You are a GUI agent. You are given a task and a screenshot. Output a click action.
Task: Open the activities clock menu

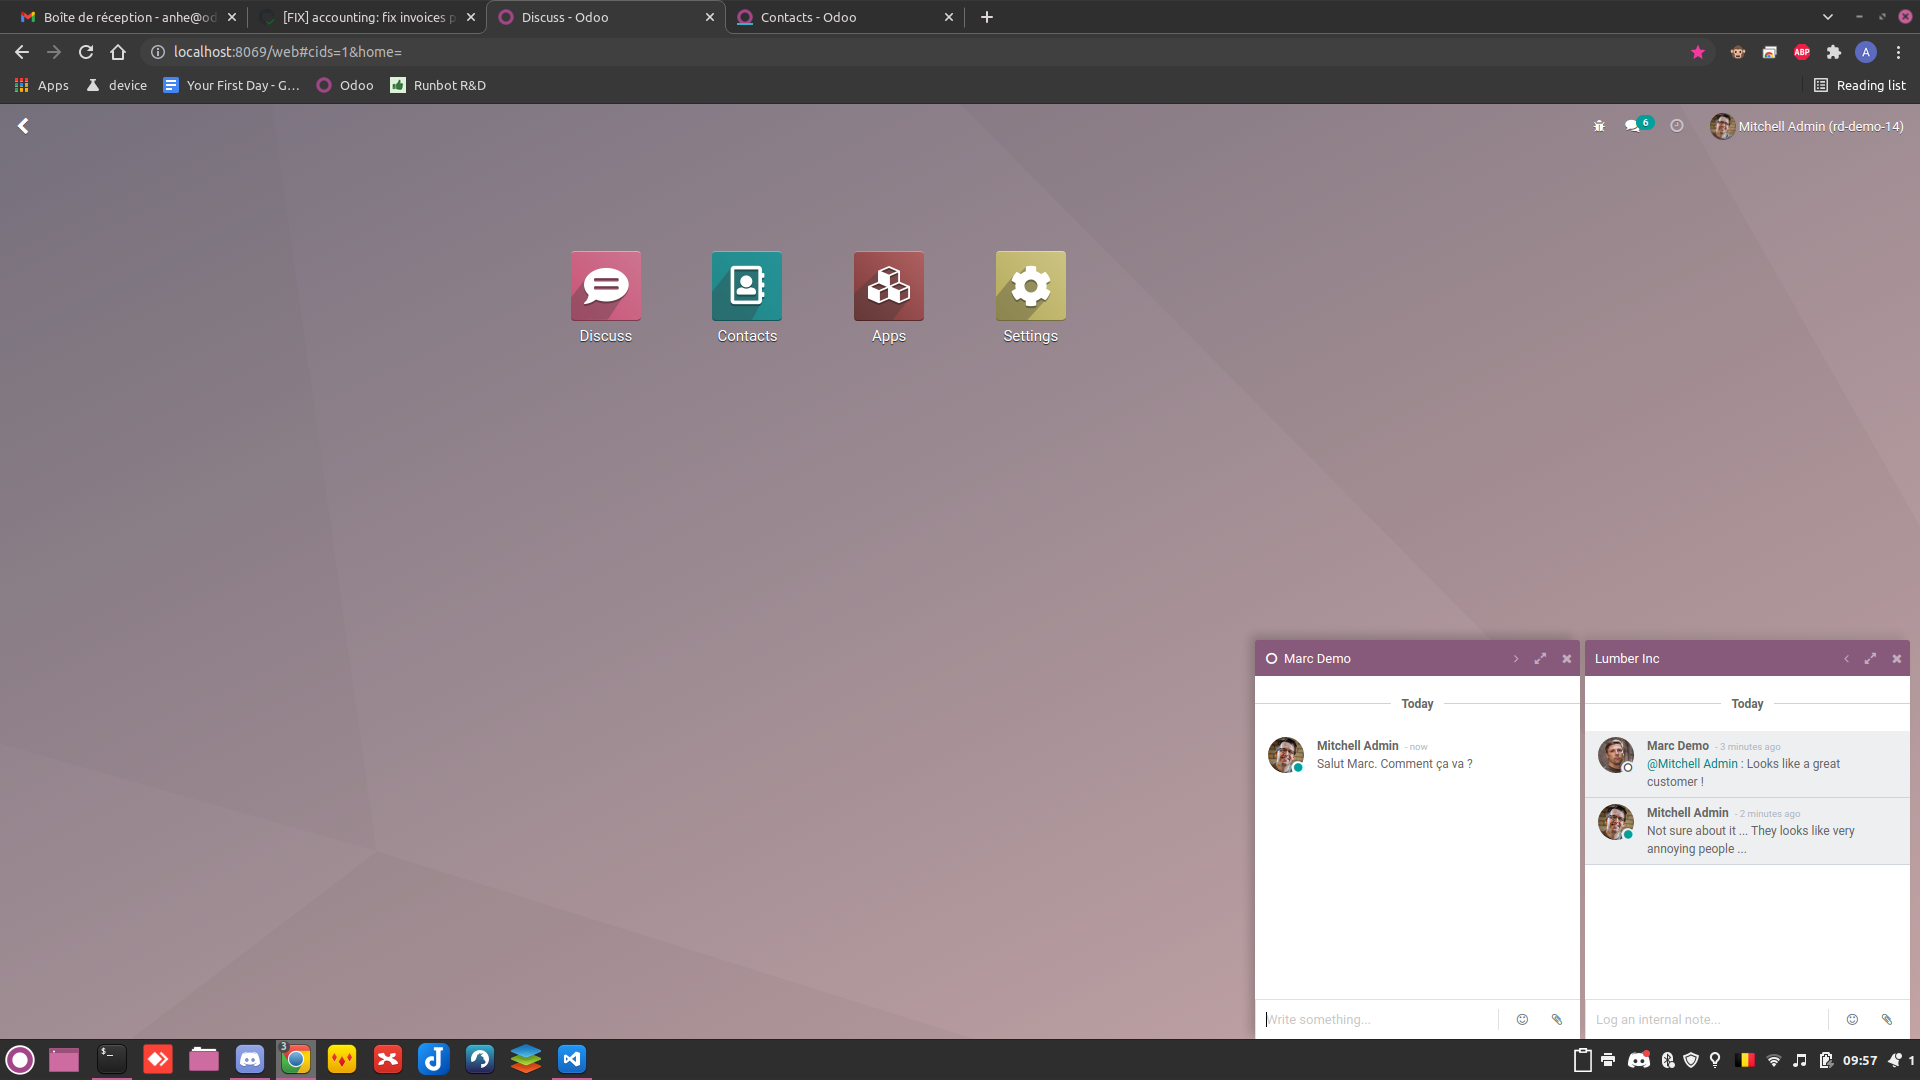click(1677, 126)
